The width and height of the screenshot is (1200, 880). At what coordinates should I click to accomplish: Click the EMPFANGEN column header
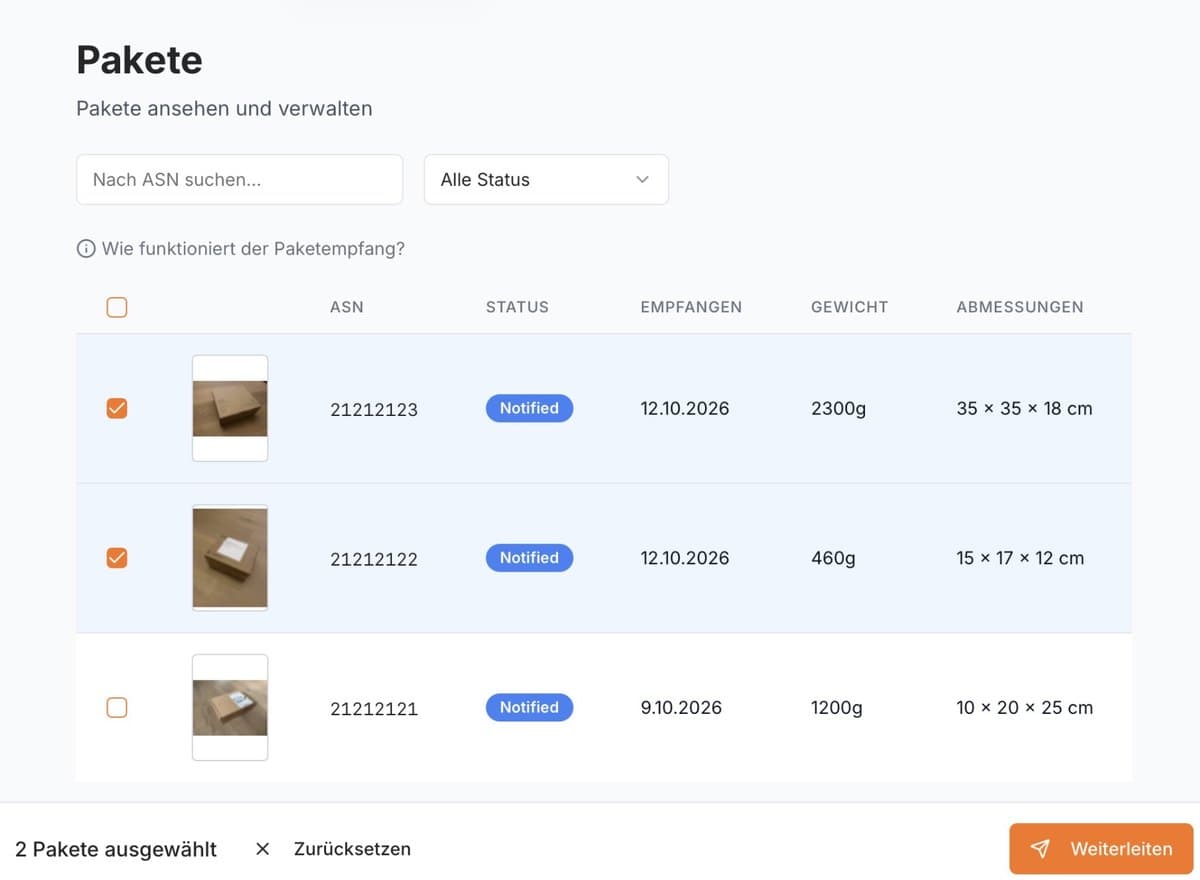(691, 307)
